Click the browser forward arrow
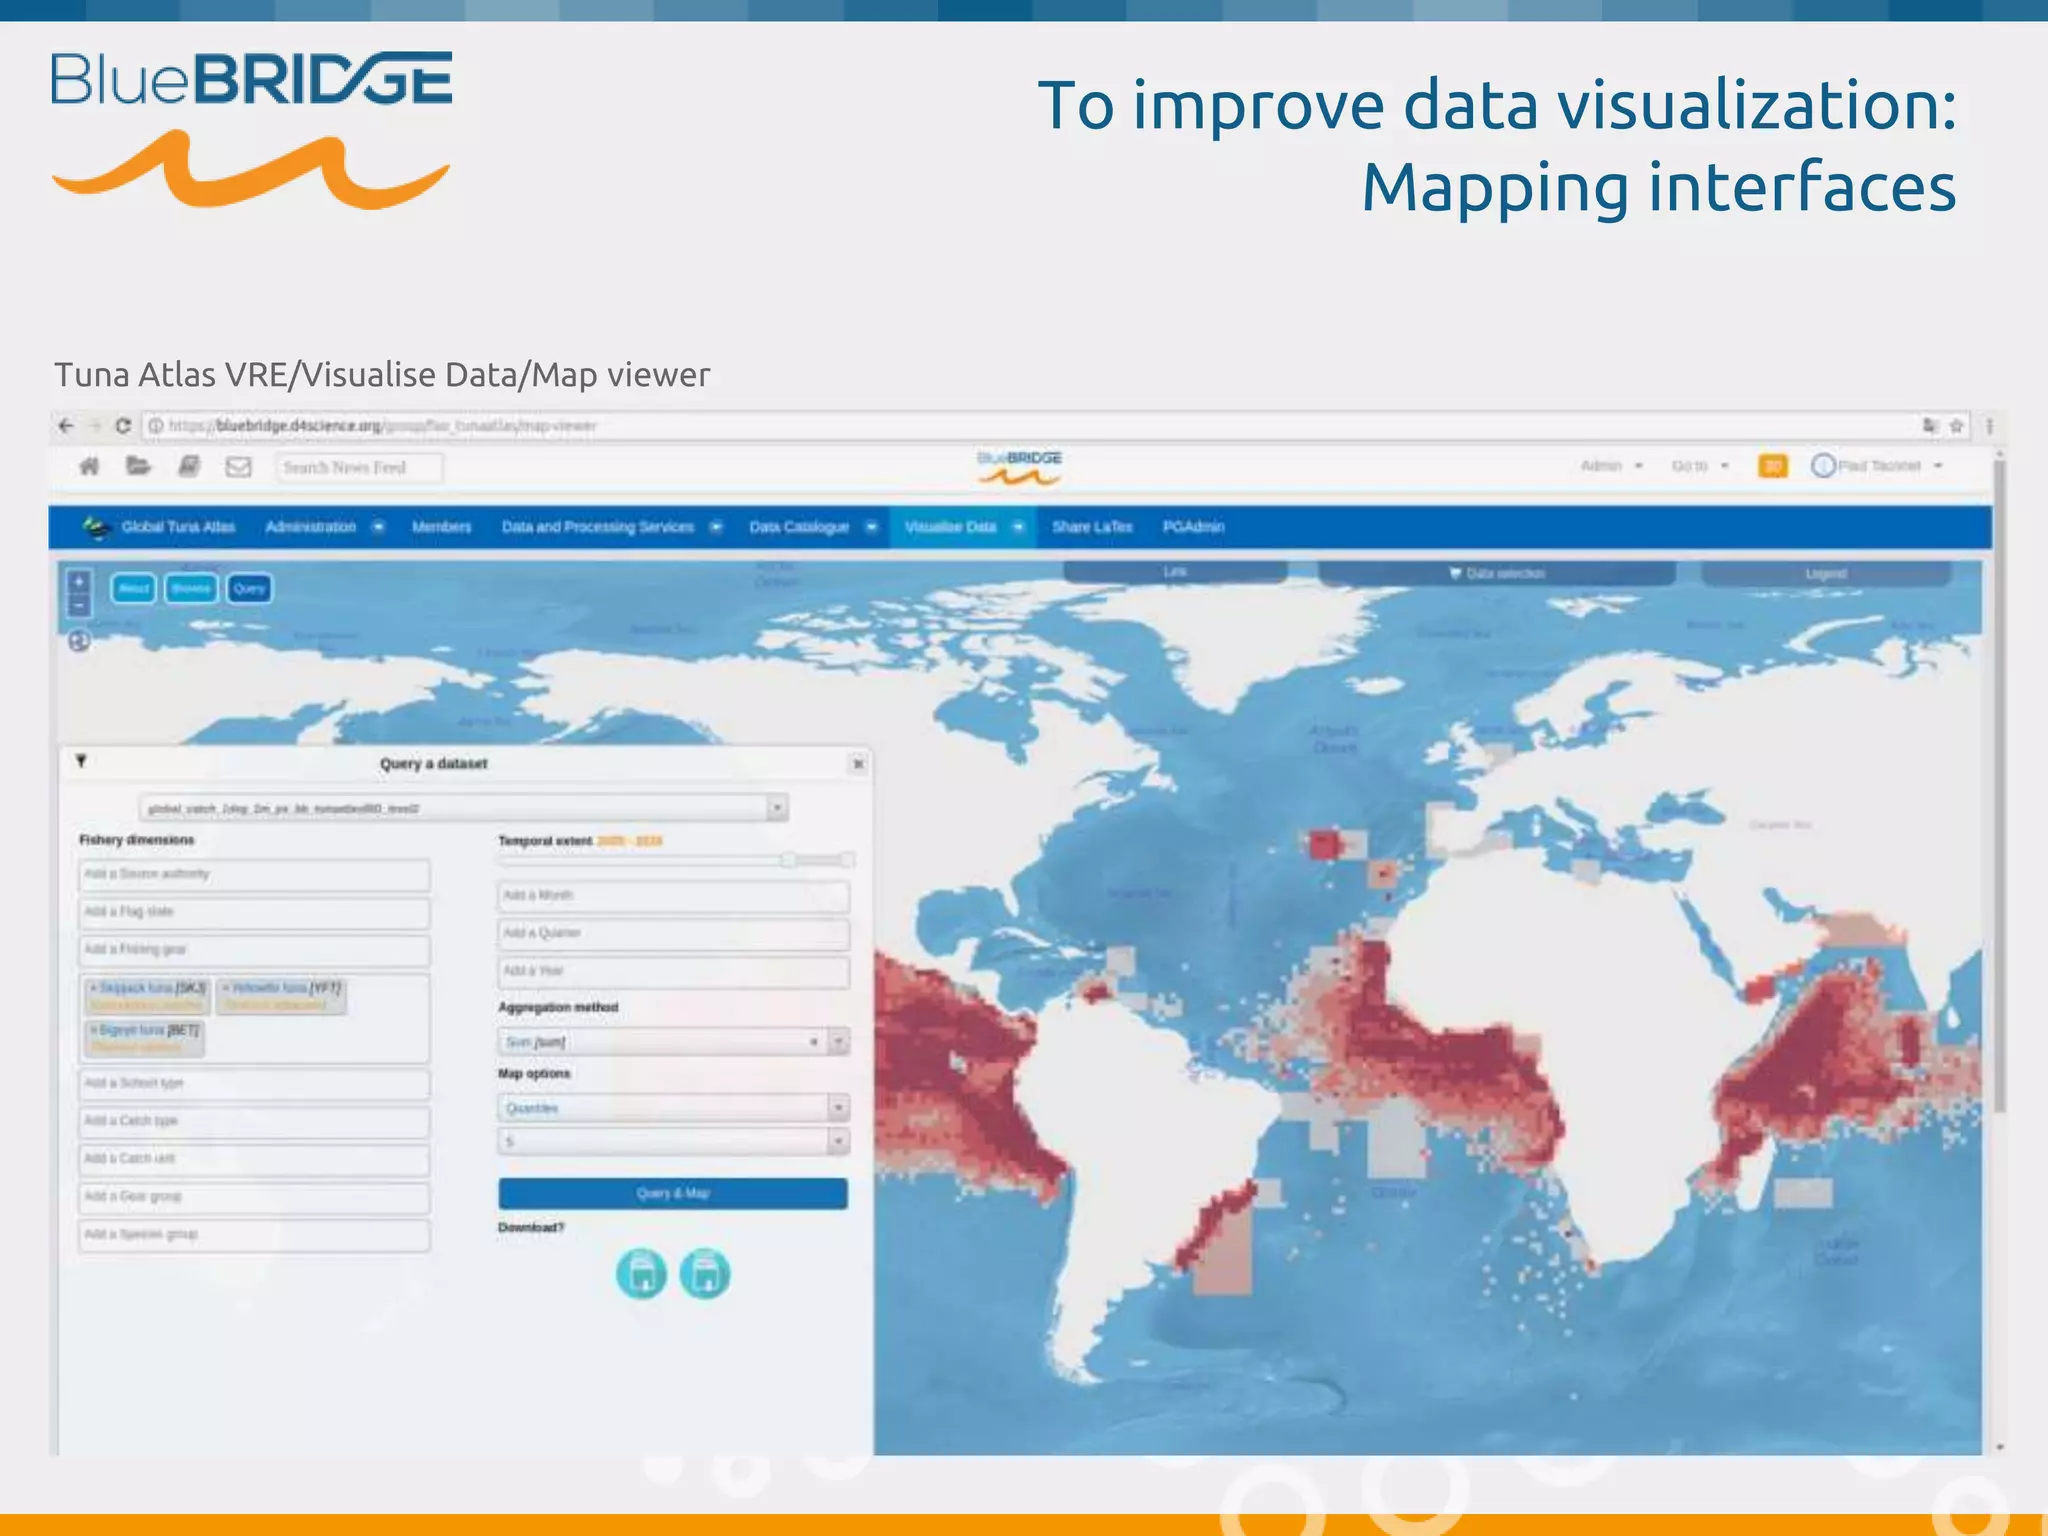 point(95,426)
